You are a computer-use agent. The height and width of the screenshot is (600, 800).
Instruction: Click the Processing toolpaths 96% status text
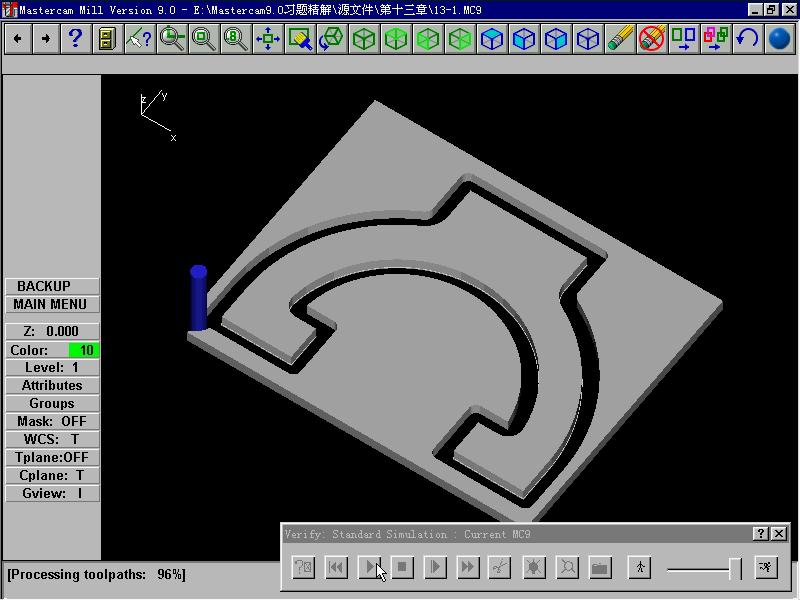(x=96, y=574)
